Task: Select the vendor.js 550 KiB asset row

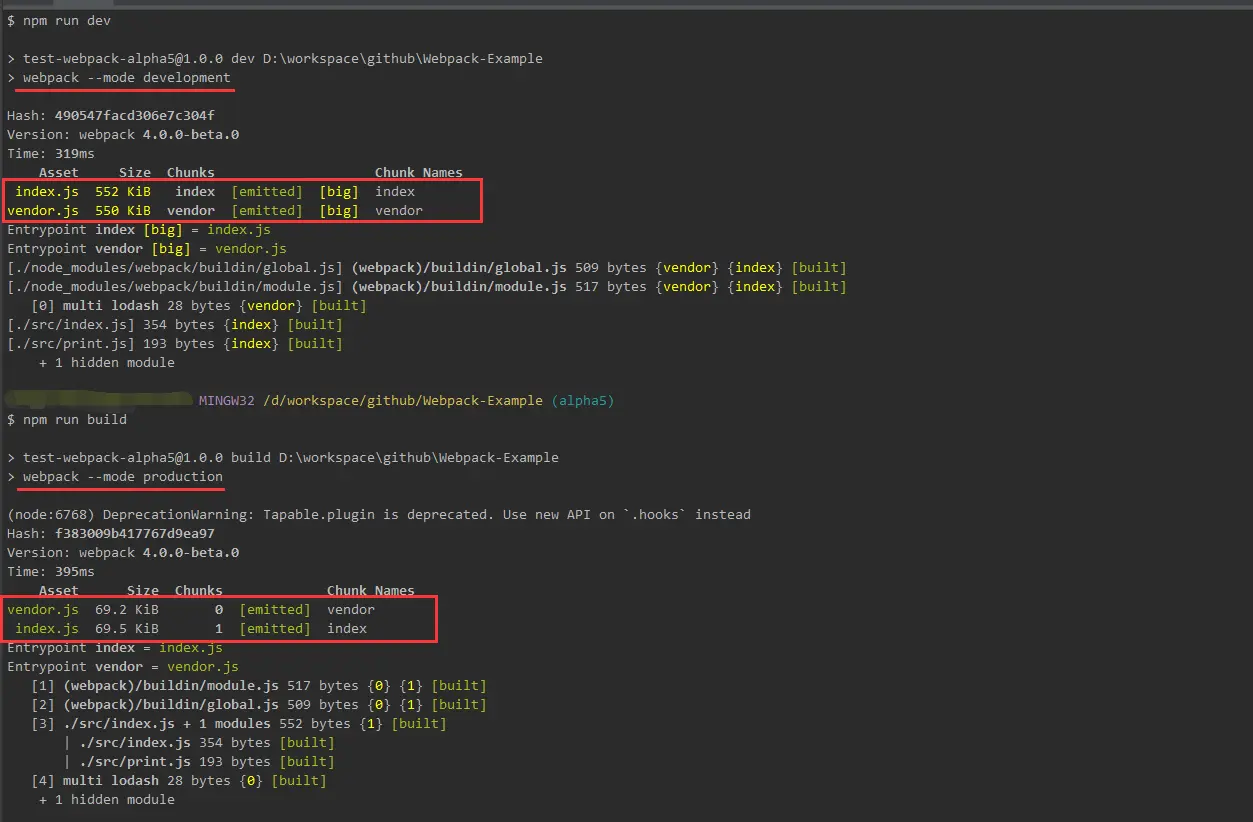Action: pos(215,211)
